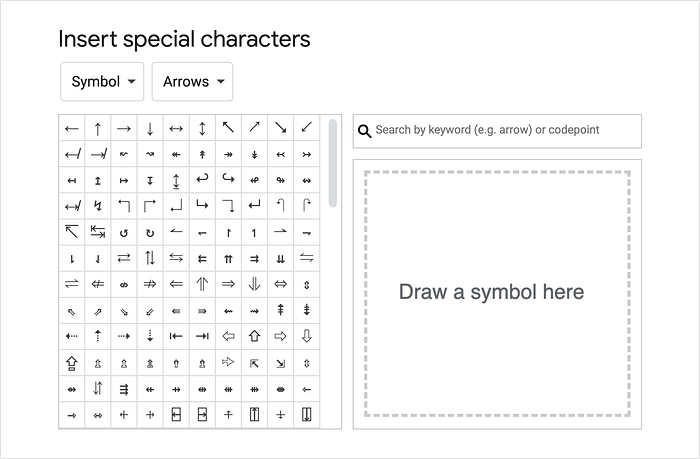
Task: Select the leftwards double arrow symbol
Action: tap(176, 284)
